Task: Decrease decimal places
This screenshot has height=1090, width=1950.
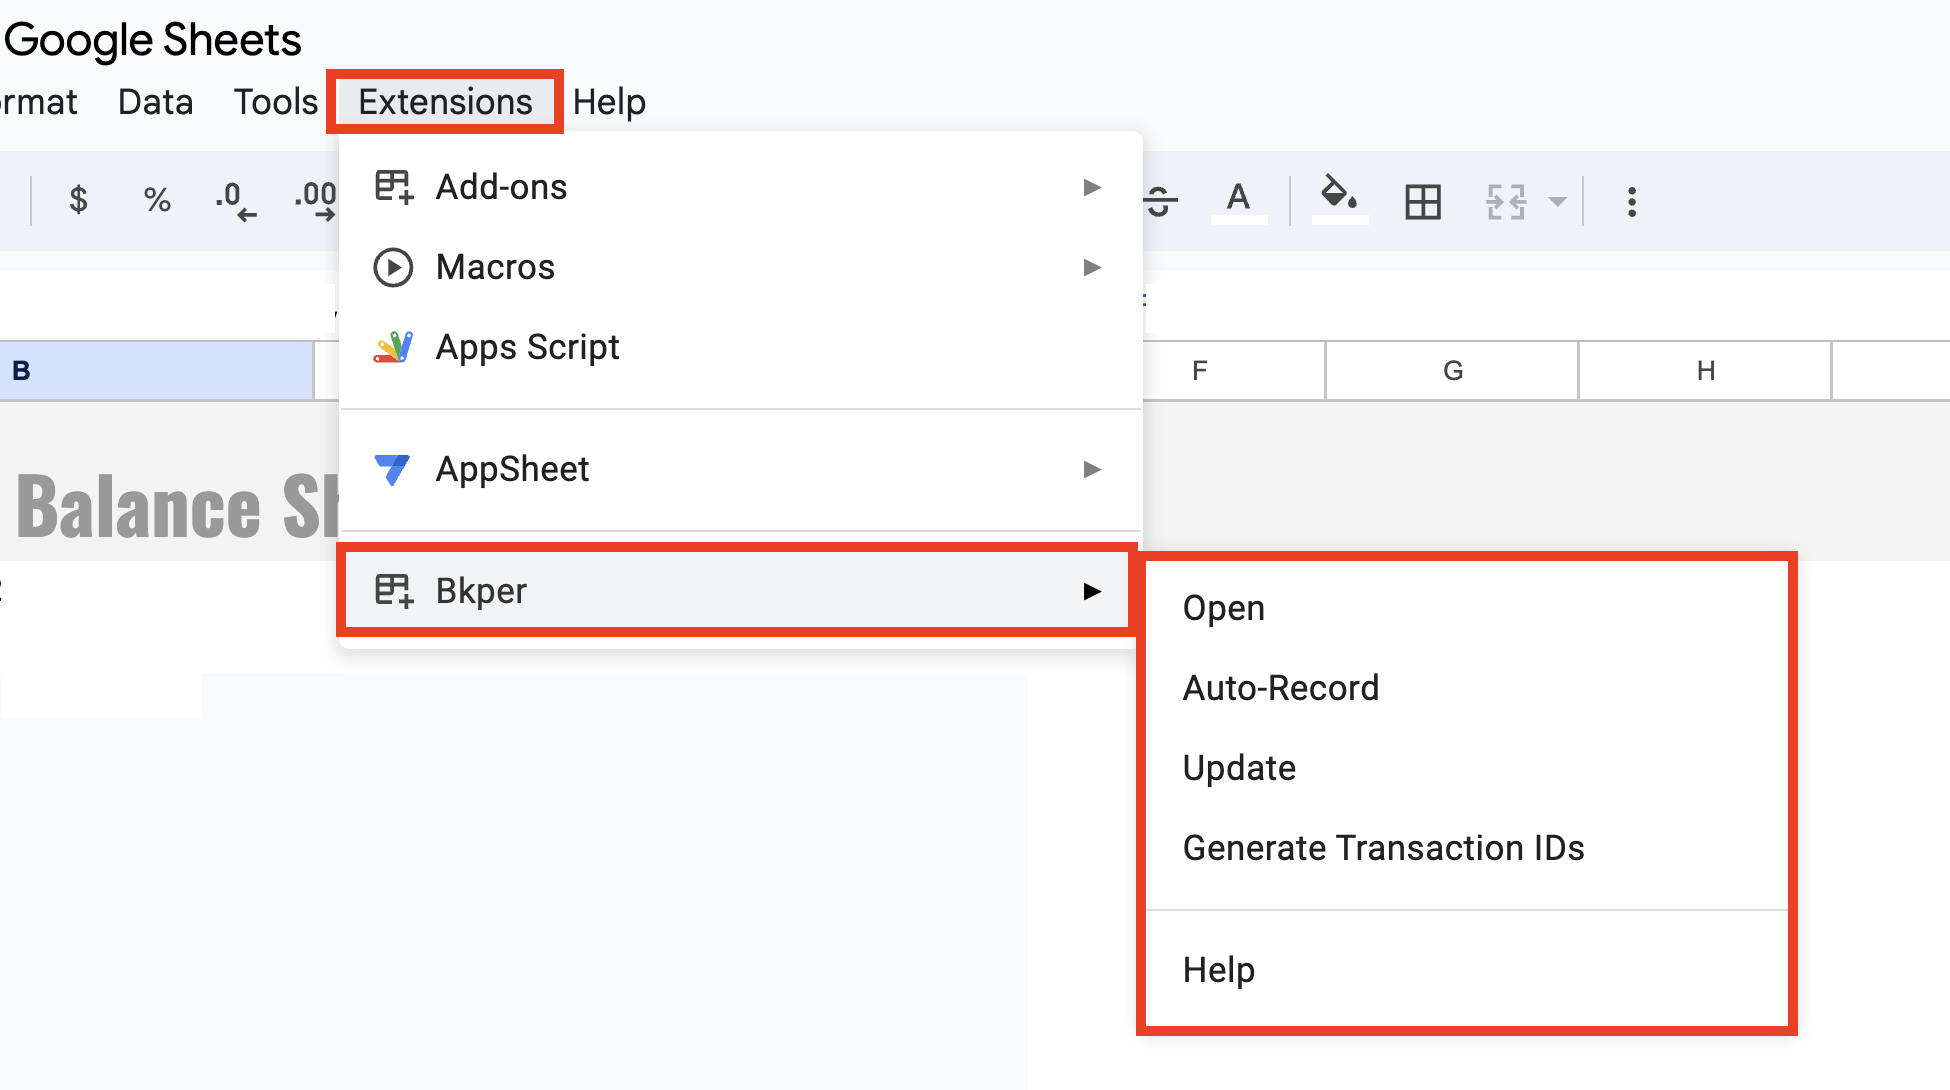Action: click(236, 200)
